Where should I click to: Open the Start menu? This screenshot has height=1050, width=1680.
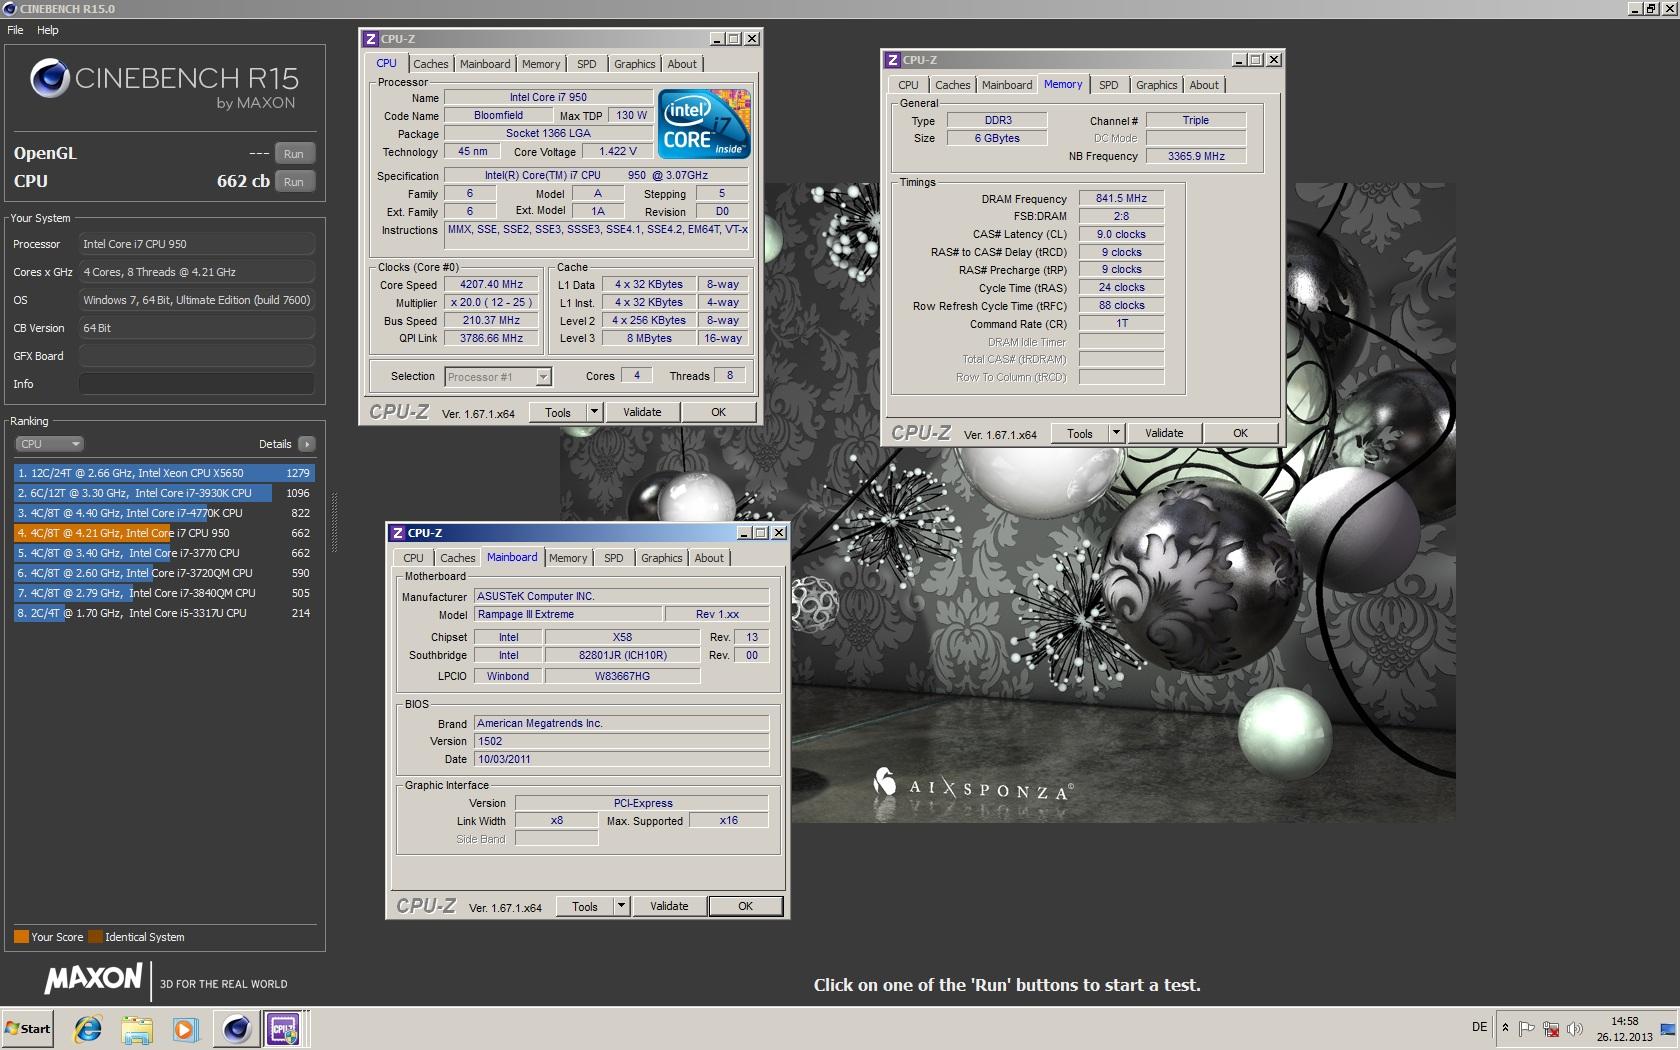click(x=27, y=1028)
